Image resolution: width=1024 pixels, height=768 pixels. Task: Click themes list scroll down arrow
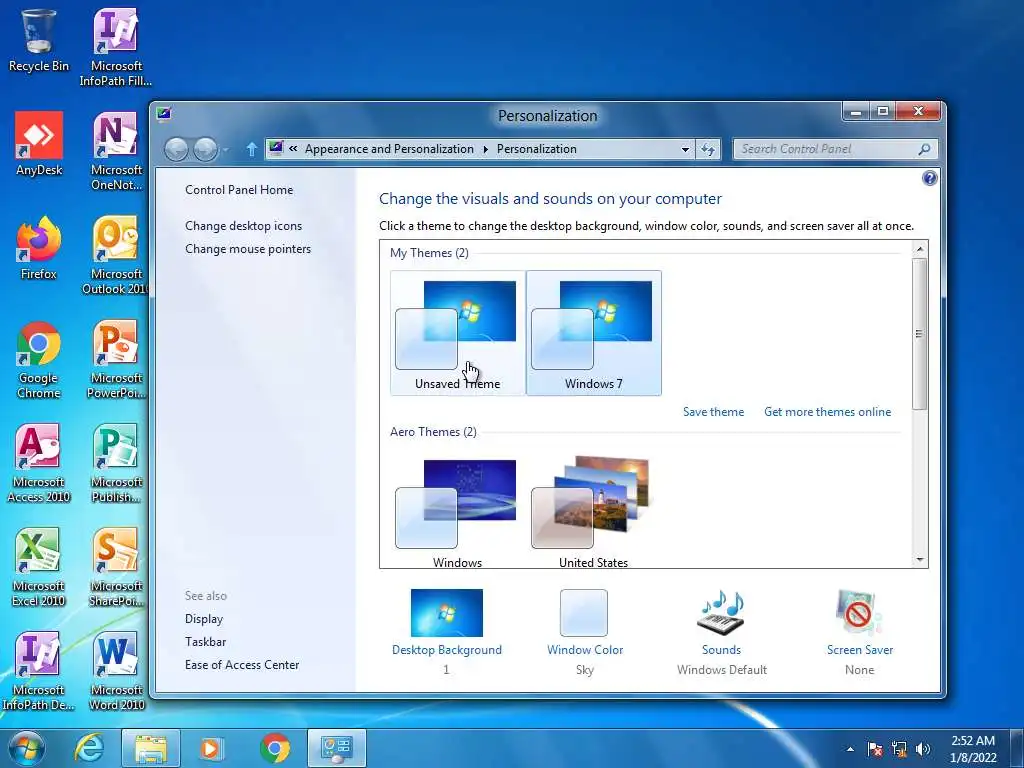pyautogui.click(x=920, y=560)
